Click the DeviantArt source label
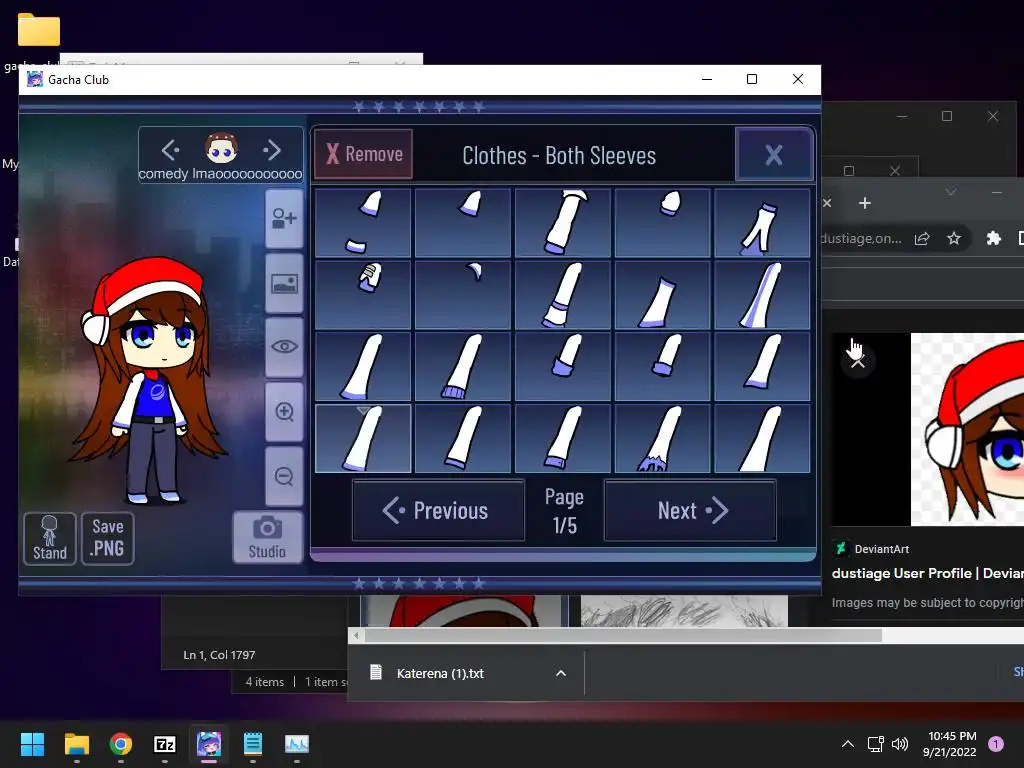 [x=882, y=549]
